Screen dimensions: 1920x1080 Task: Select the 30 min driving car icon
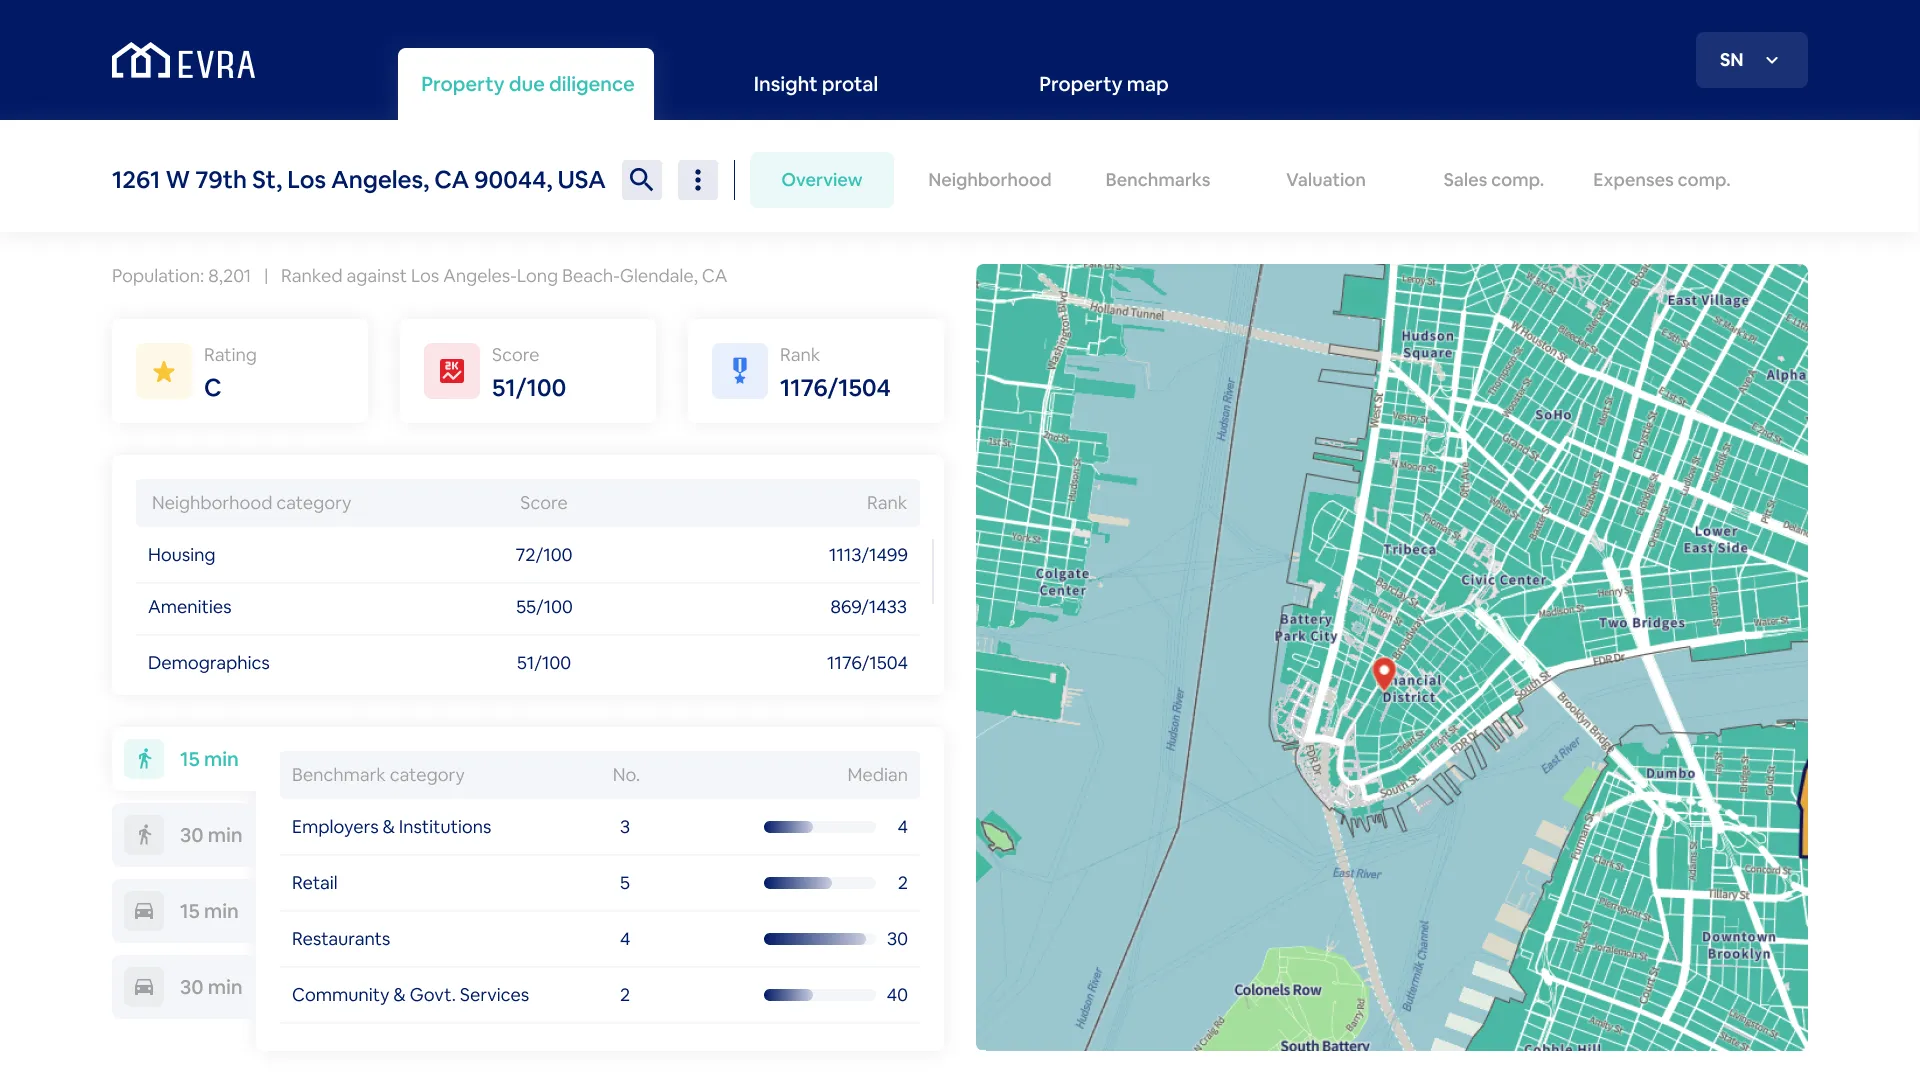coord(144,987)
